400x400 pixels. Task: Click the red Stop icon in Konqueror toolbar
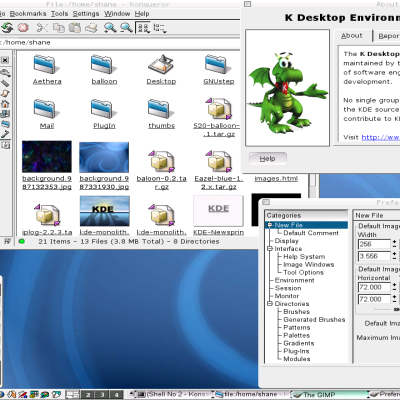click(23, 27)
